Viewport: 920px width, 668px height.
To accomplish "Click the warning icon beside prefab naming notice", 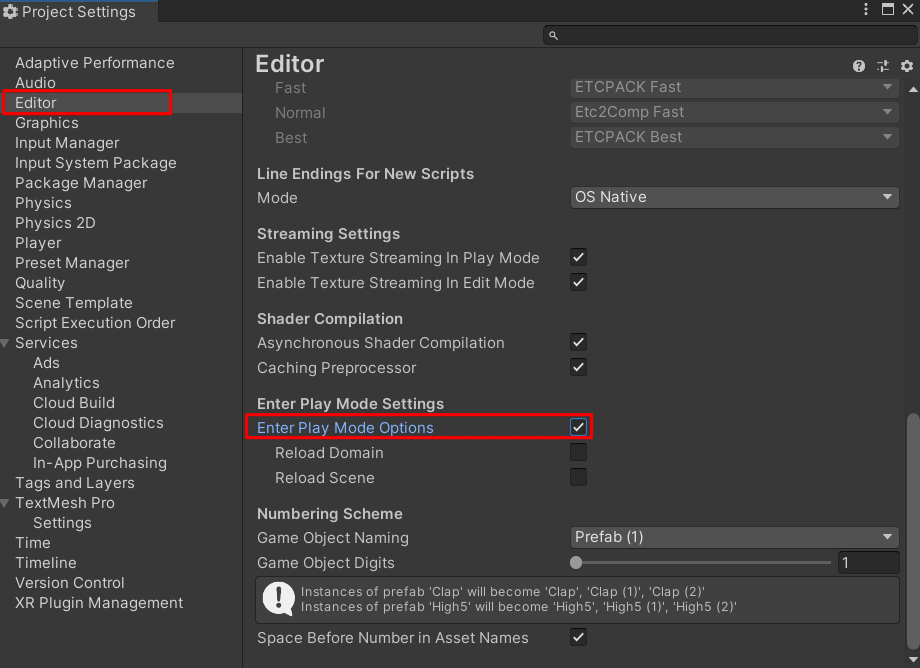I will tap(277, 599).
